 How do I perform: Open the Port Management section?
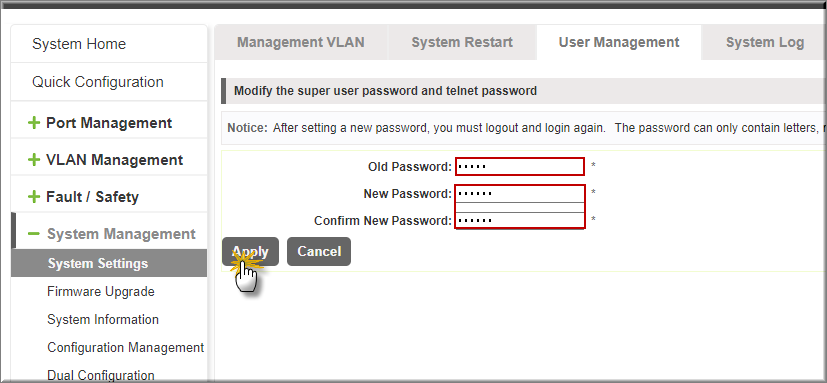(109, 123)
